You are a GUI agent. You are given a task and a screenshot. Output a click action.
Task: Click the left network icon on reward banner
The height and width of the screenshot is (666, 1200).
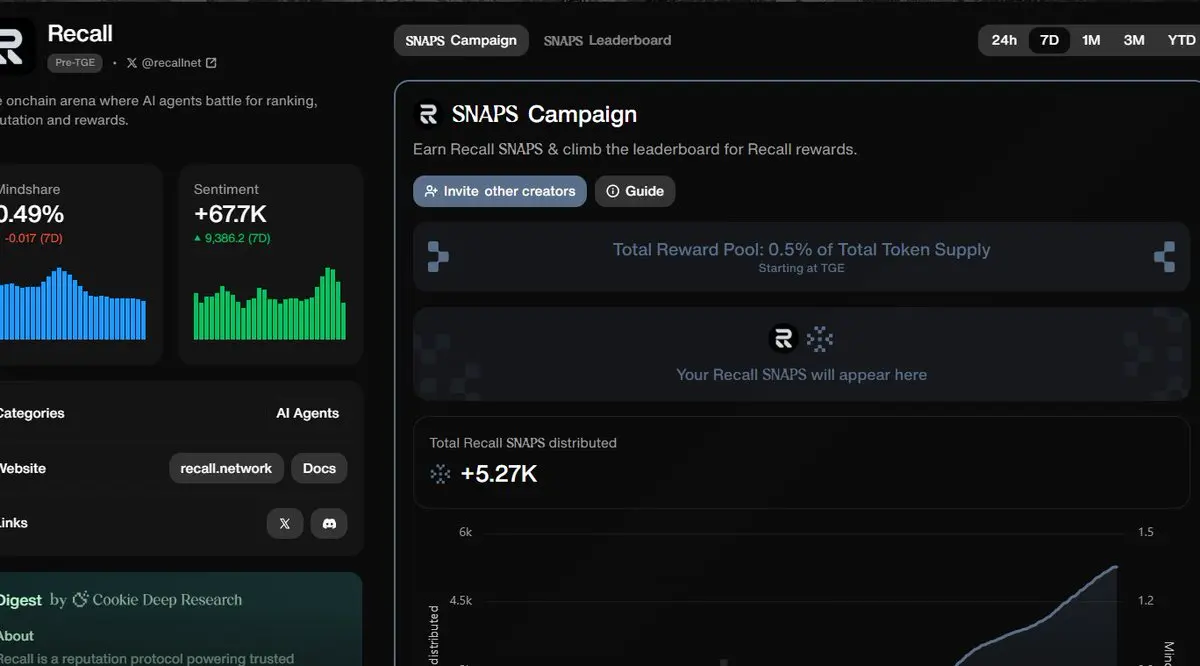pos(438,257)
